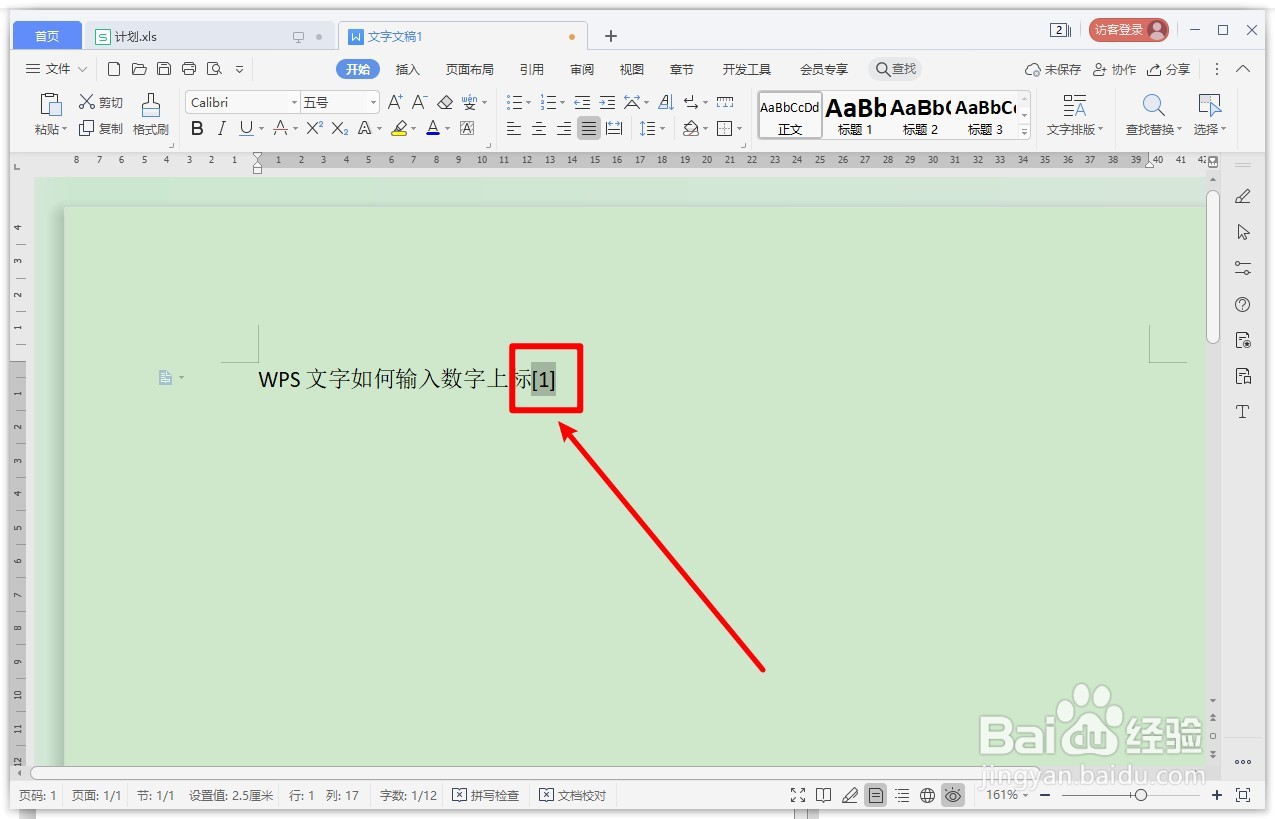Select the Format Painter (格式刷) tool
Viewport: 1275px width, 819px height.
point(150,113)
